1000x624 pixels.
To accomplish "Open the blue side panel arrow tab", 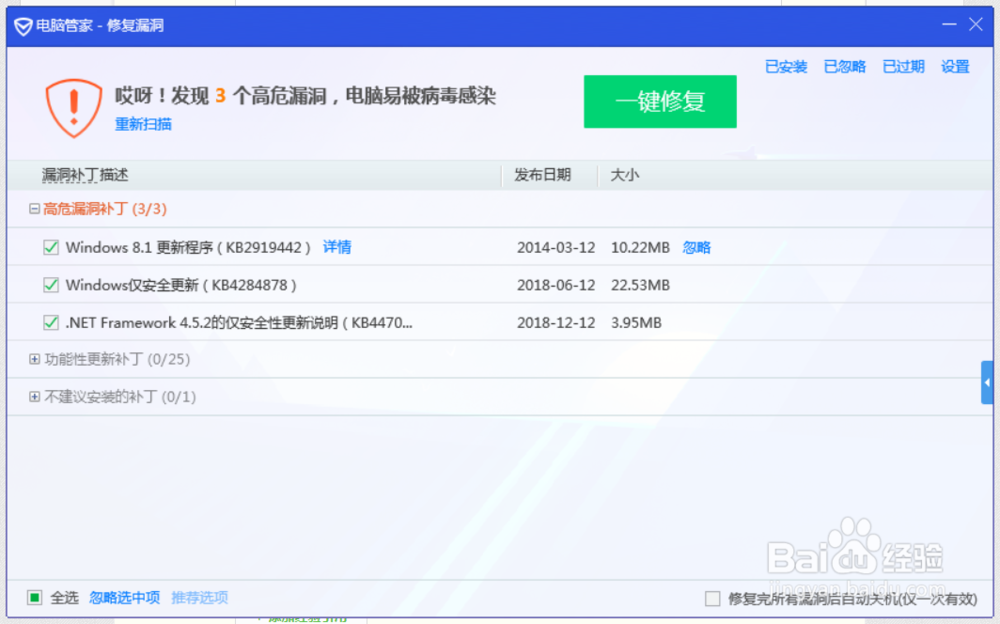I will (x=987, y=382).
